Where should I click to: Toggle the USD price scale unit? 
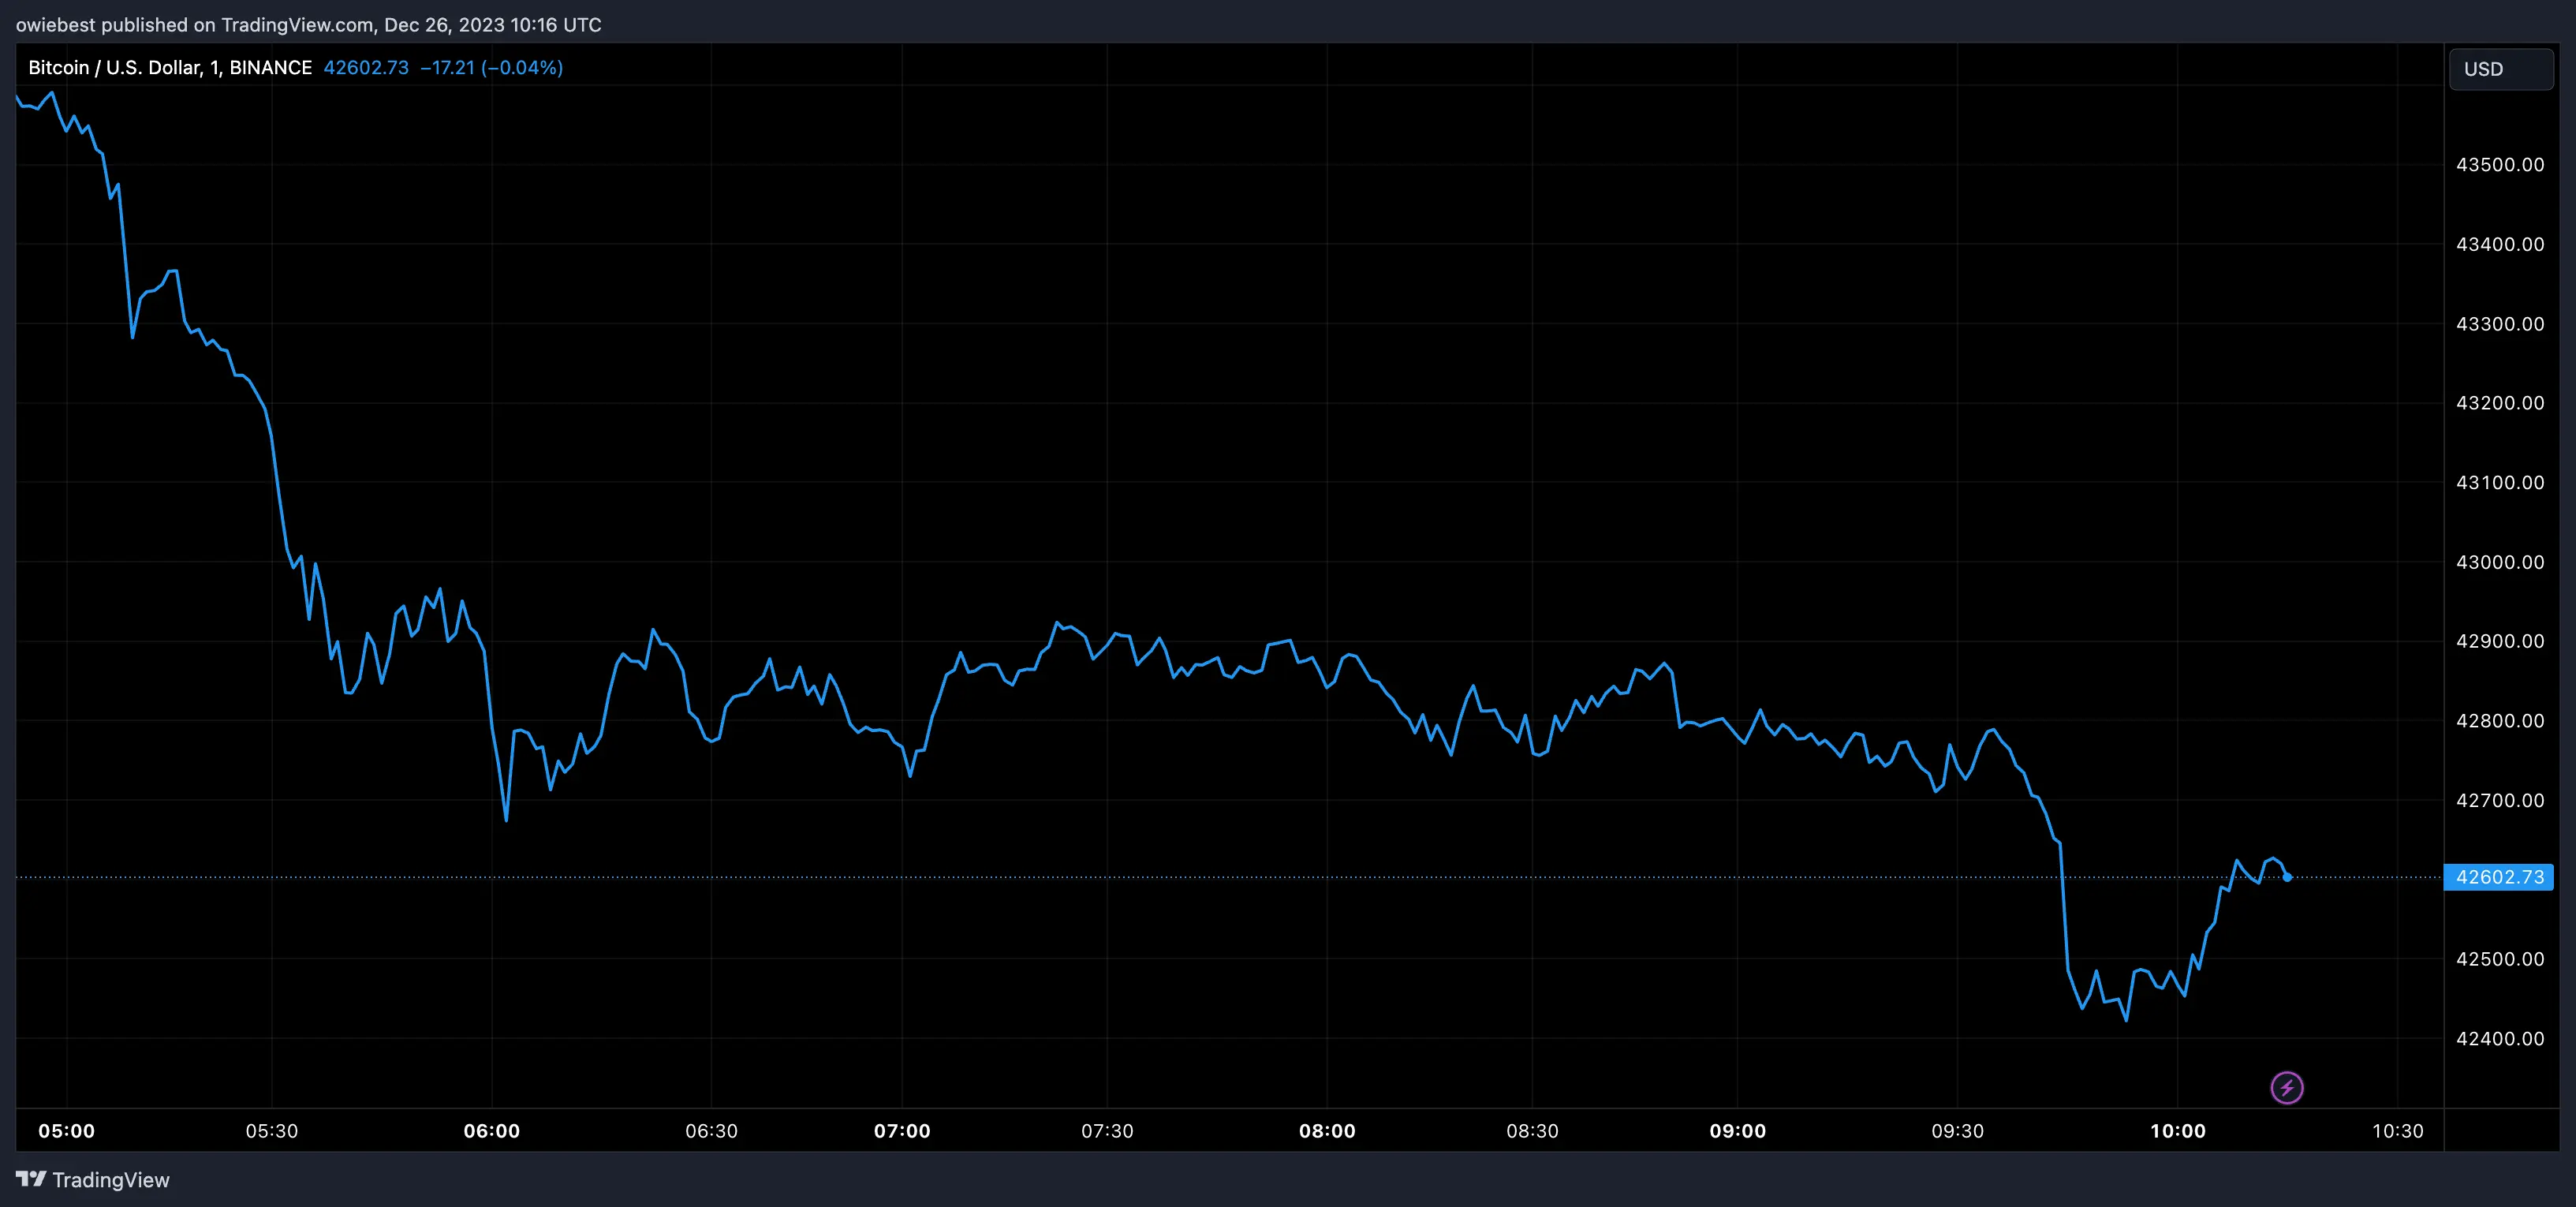(2501, 68)
